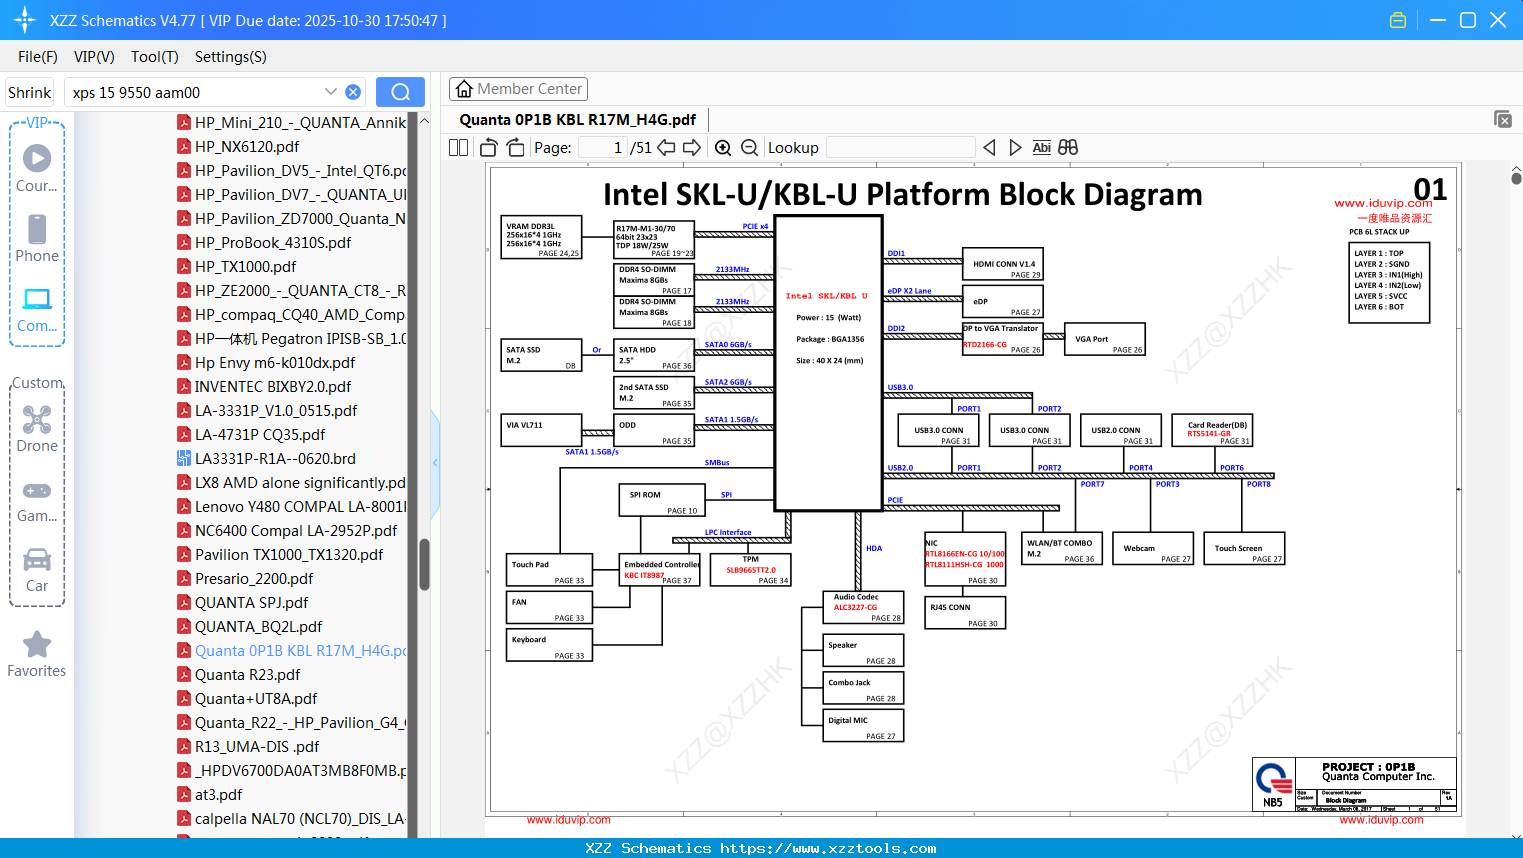Go to the next page arrow

[692, 147]
